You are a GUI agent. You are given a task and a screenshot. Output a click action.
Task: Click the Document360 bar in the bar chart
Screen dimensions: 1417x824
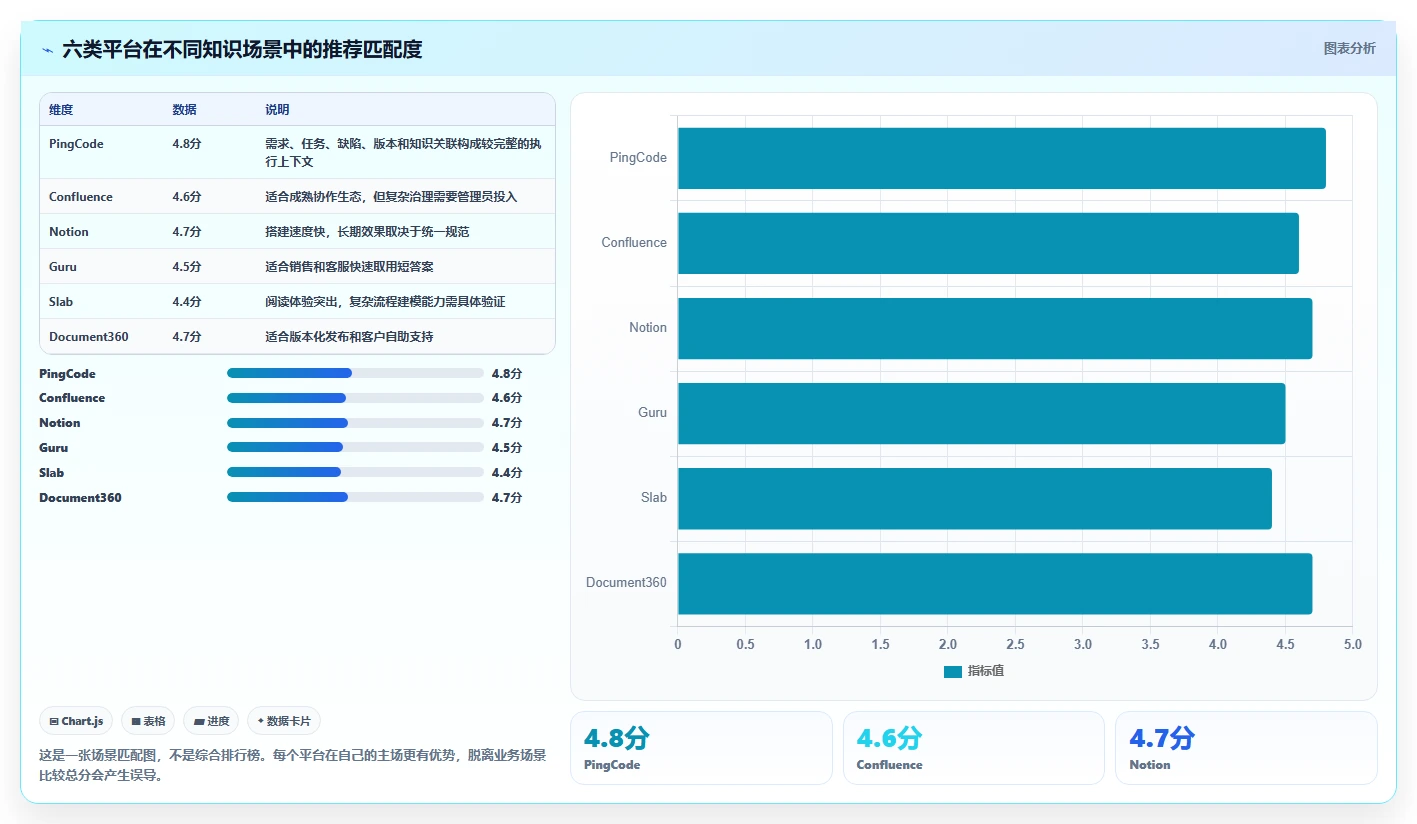pos(995,583)
